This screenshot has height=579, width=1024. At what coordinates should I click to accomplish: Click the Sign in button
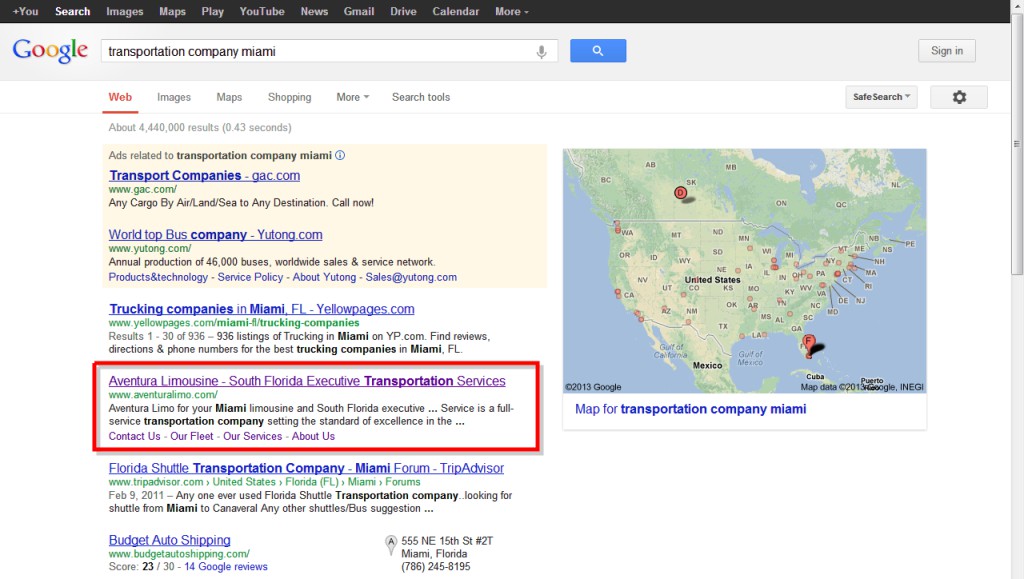click(x=946, y=51)
